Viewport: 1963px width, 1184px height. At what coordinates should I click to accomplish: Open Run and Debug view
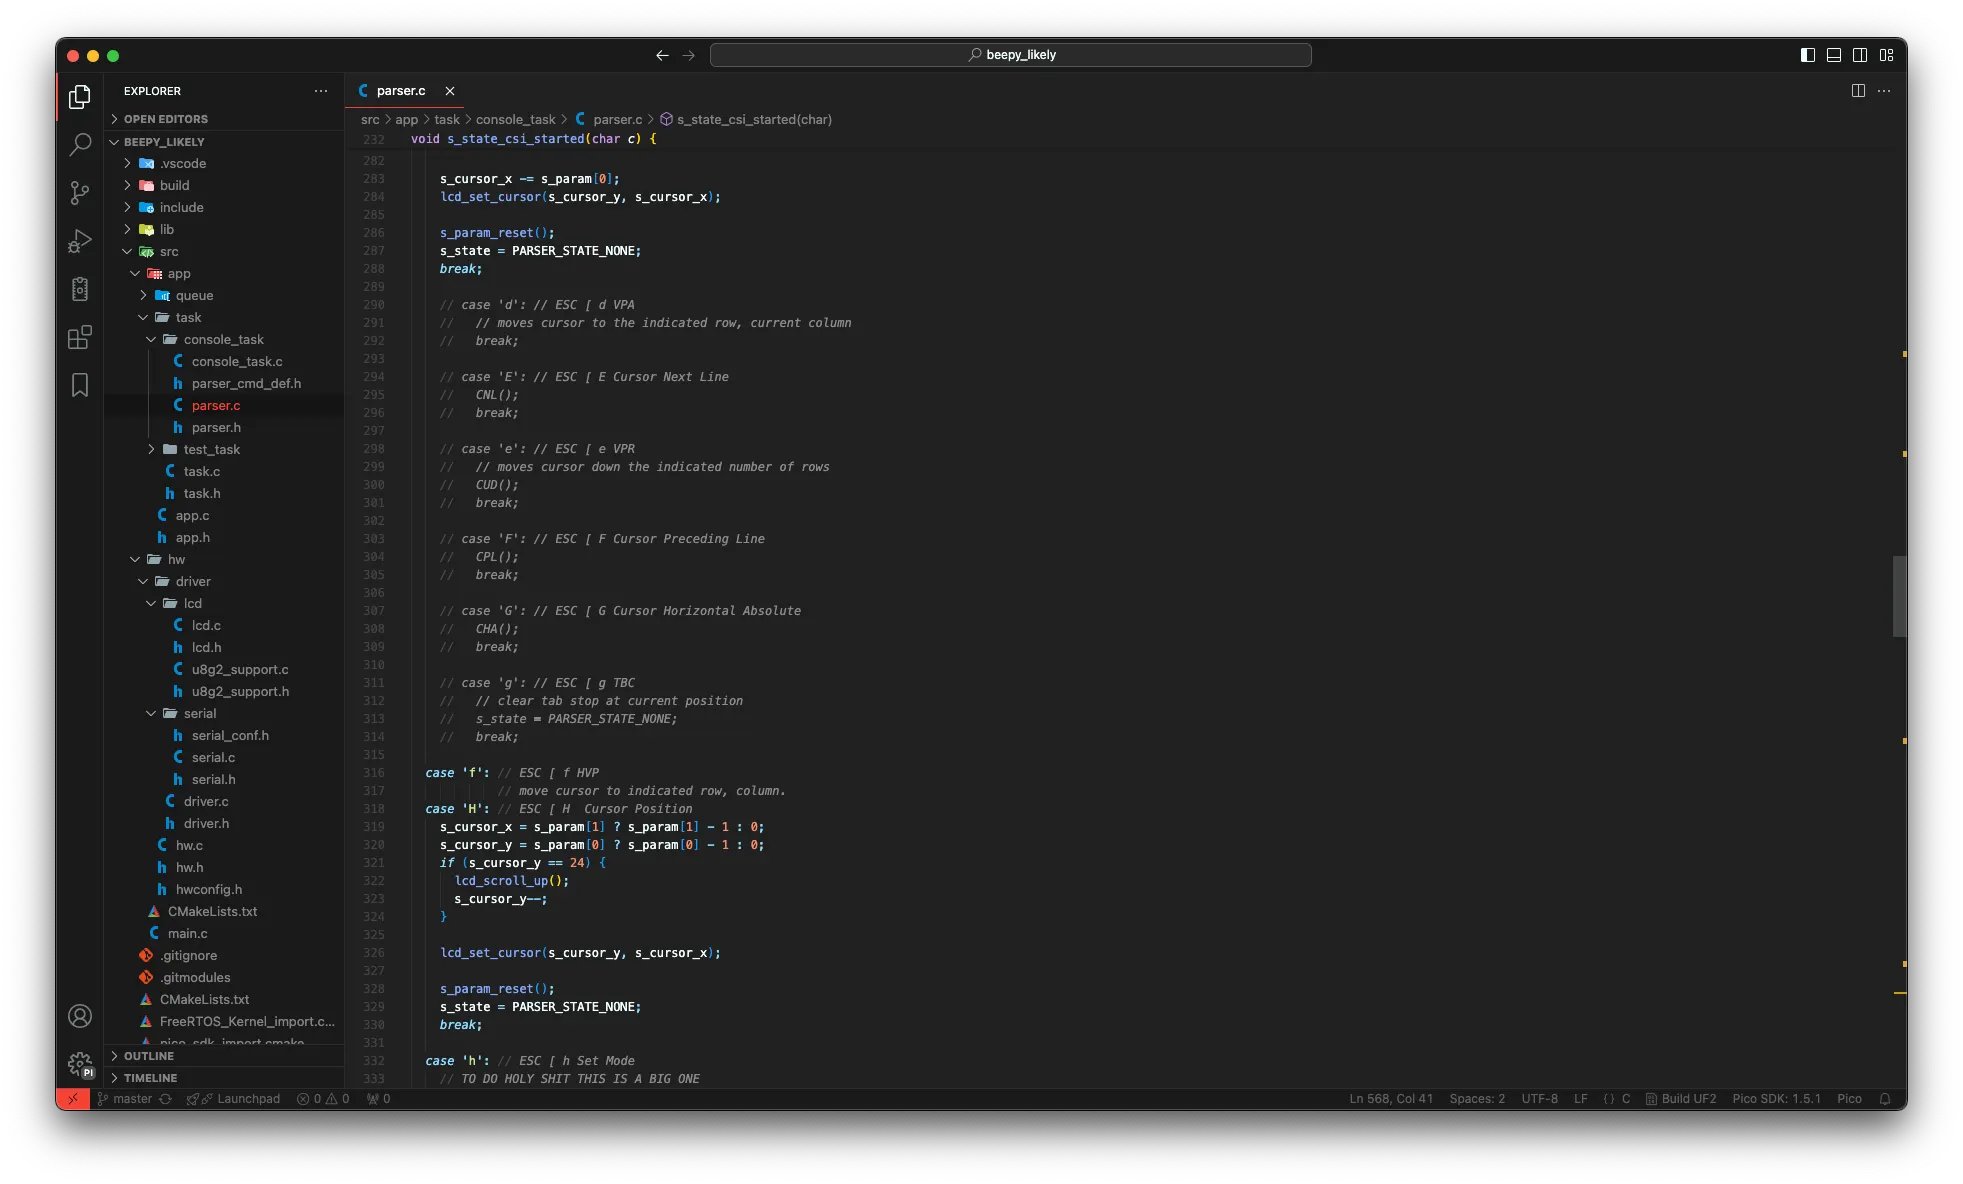(80, 241)
